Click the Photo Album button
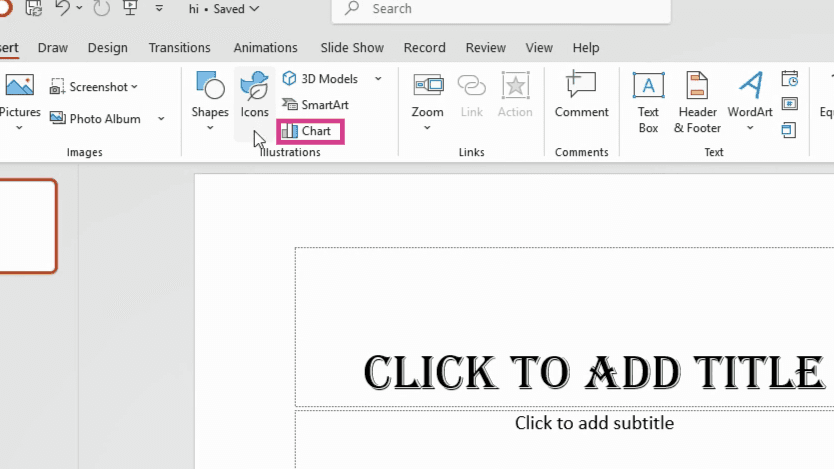Viewport: 834px width, 469px height. pyautogui.click(x=95, y=119)
